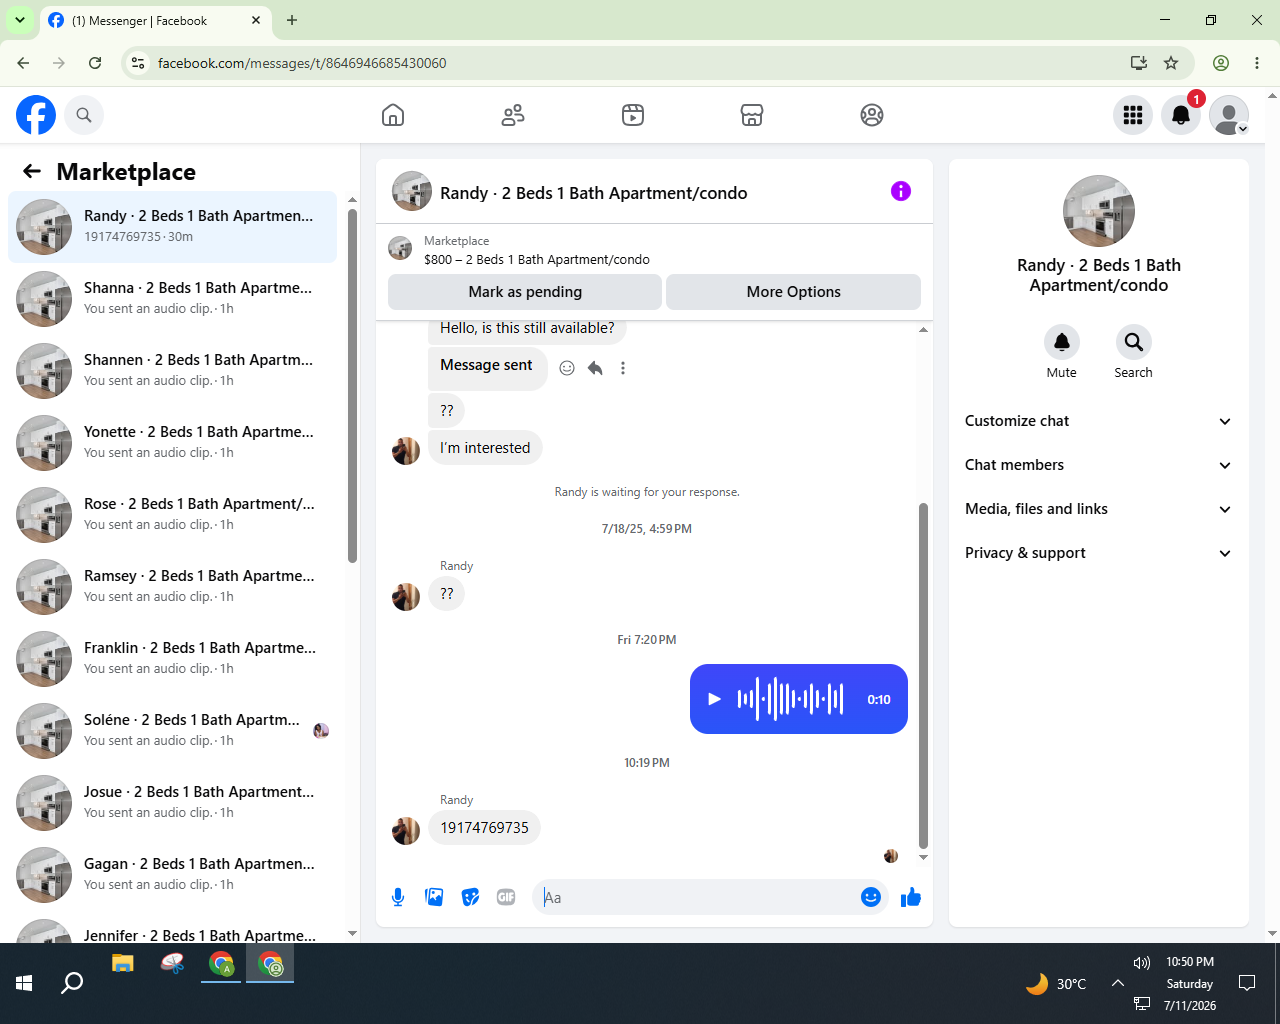React with emoji to 'Message sent'
The height and width of the screenshot is (1024, 1280).
pos(567,368)
